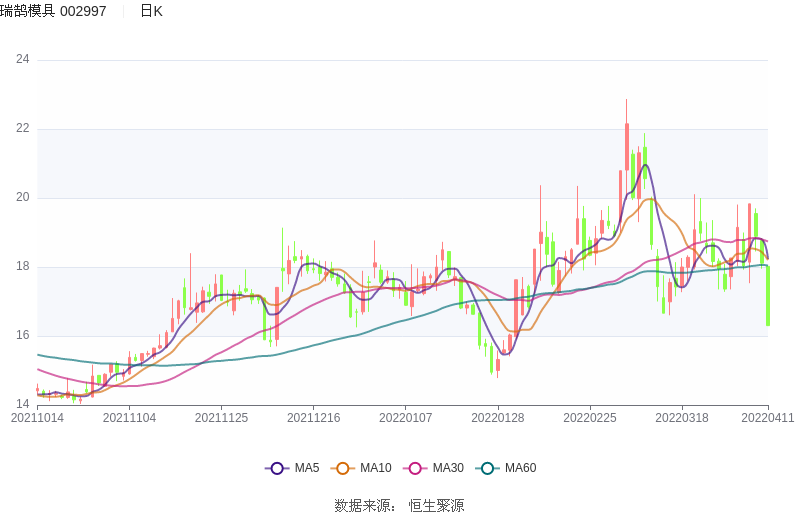Click the 24 price label on the y-axis
The image size is (800, 517).
[22, 60]
